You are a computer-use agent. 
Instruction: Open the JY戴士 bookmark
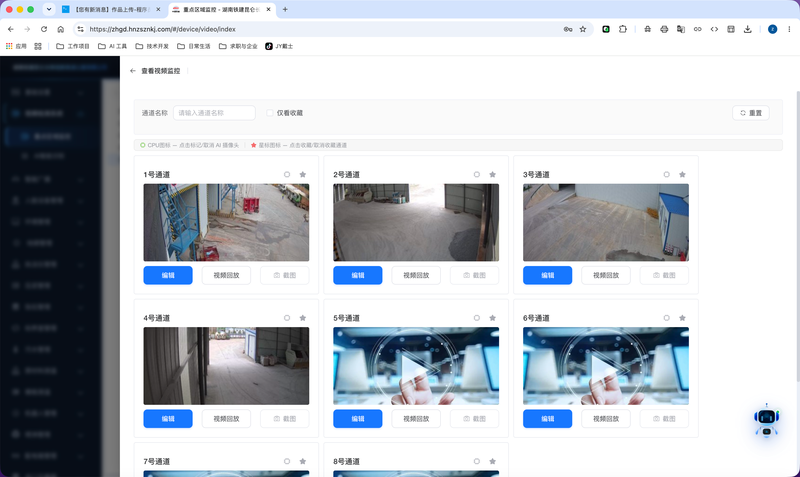(x=279, y=46)
